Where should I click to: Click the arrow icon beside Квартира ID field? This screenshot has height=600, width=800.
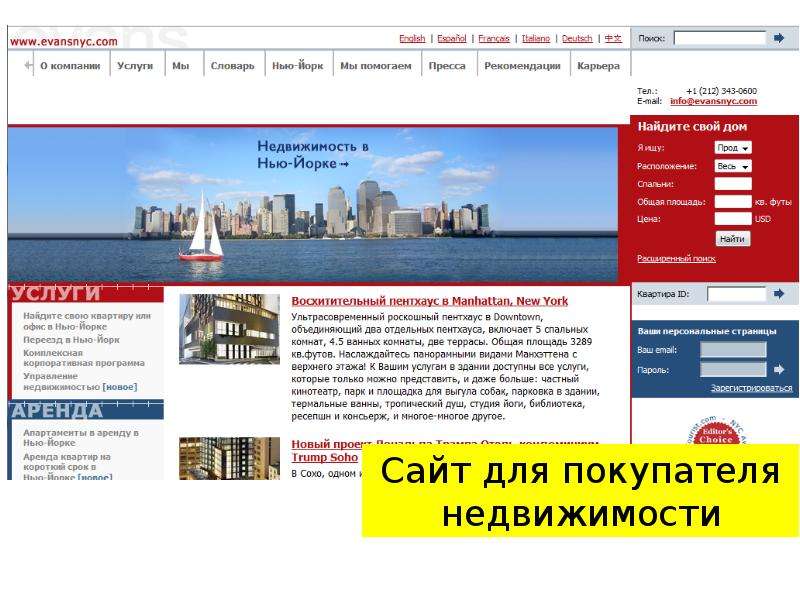click(x=779, y=293)
